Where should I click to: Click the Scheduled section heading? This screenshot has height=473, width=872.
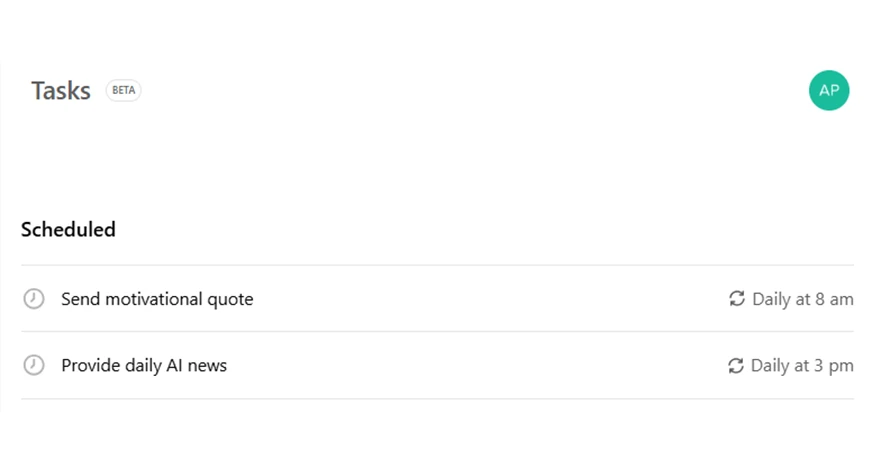68,230
